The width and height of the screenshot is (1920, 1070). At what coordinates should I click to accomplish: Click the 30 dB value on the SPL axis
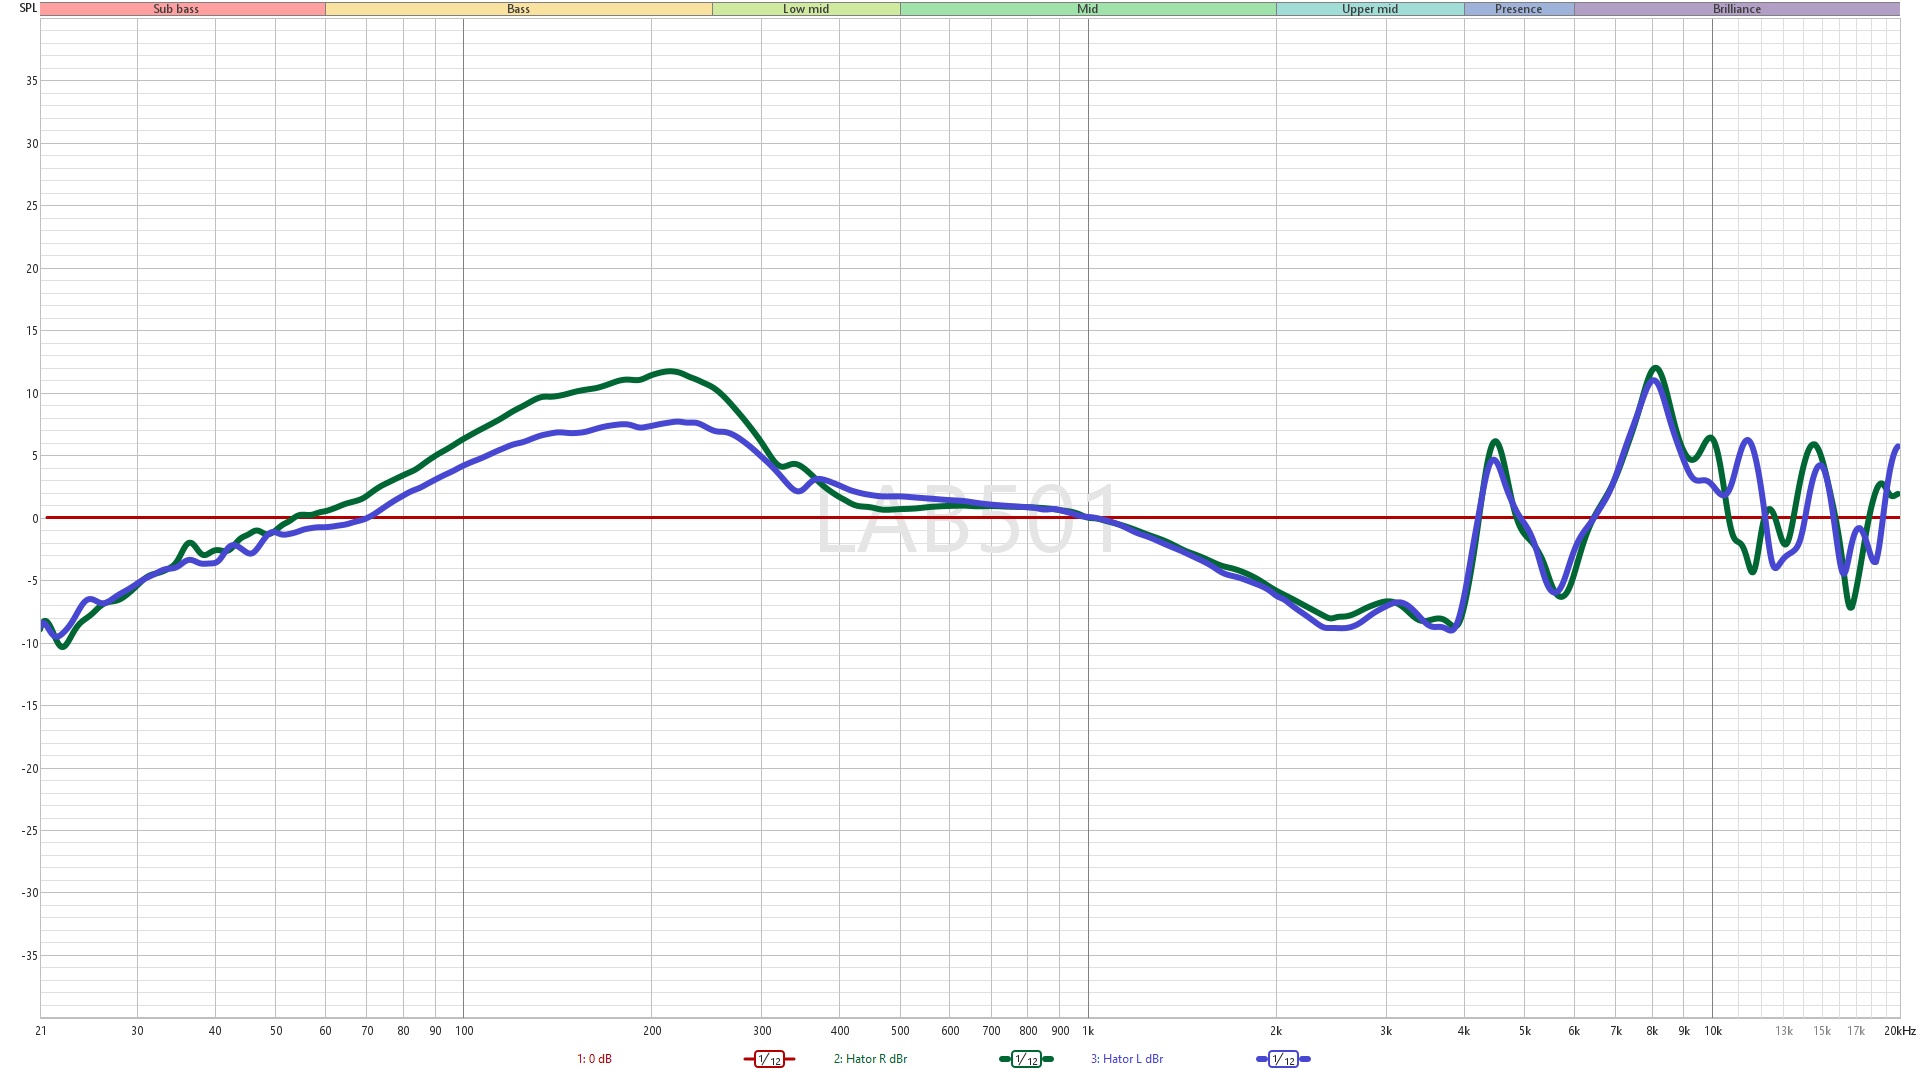tap(32, 144)
